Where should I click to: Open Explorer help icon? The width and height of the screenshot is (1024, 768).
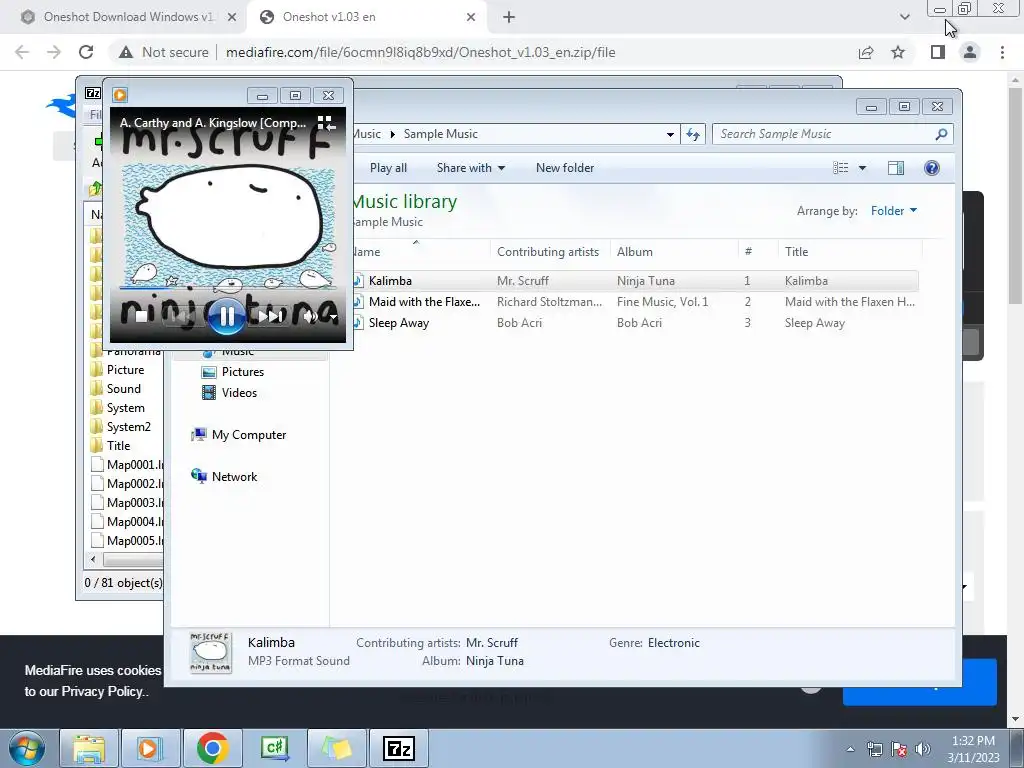pyautogui.click(x=932, y=168)
